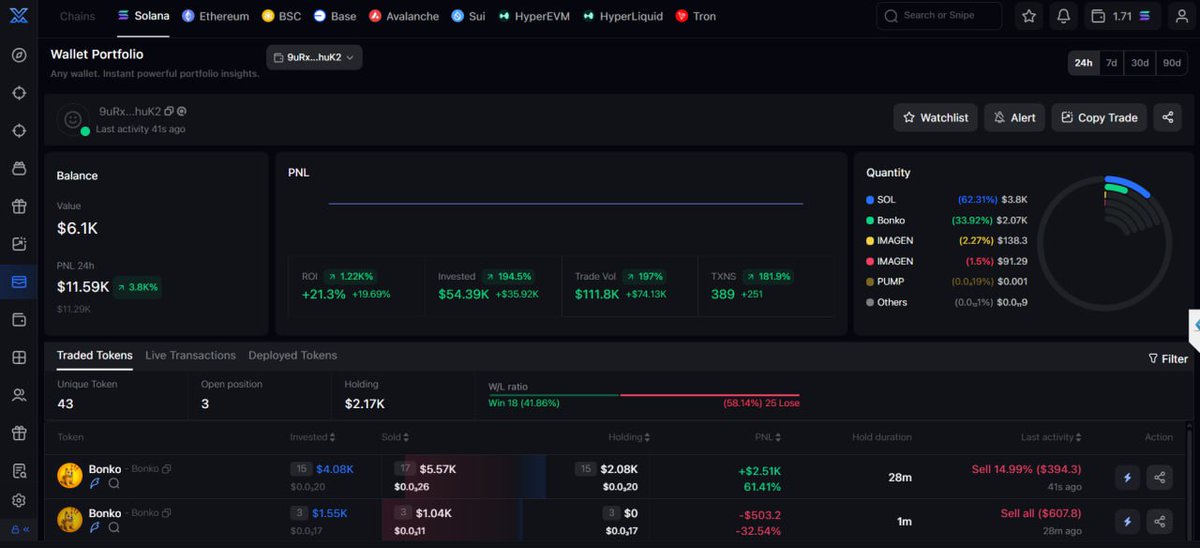The image size is (1200, 548).
Task: Switch to the Tron chain
Action: (696, 16)
